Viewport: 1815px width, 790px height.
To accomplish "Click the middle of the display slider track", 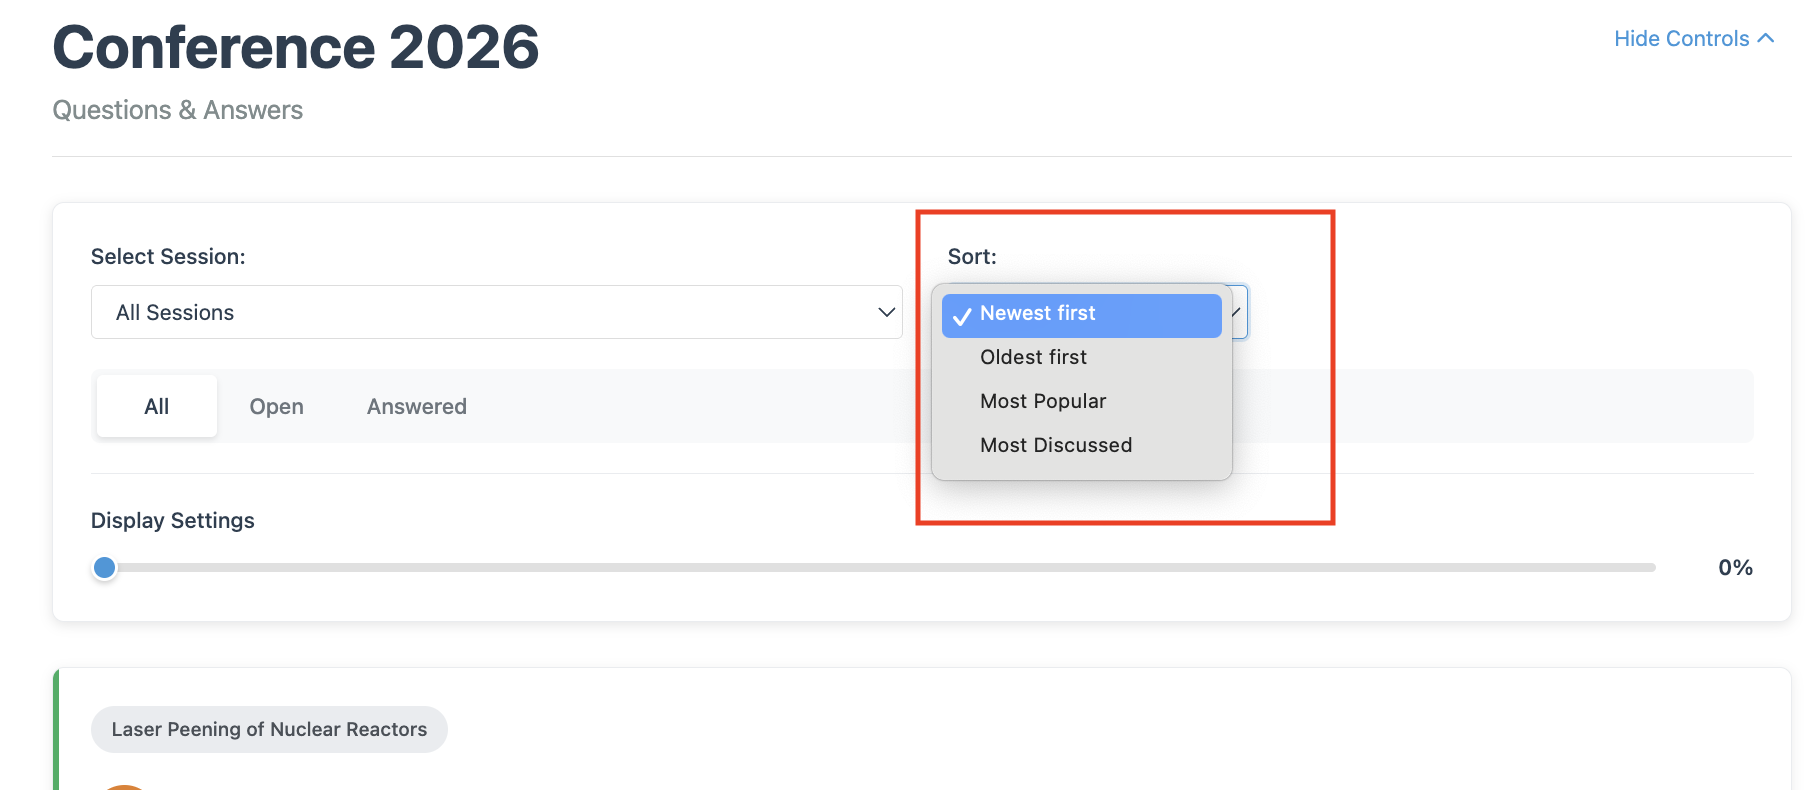I will click(x=880, y=568).
